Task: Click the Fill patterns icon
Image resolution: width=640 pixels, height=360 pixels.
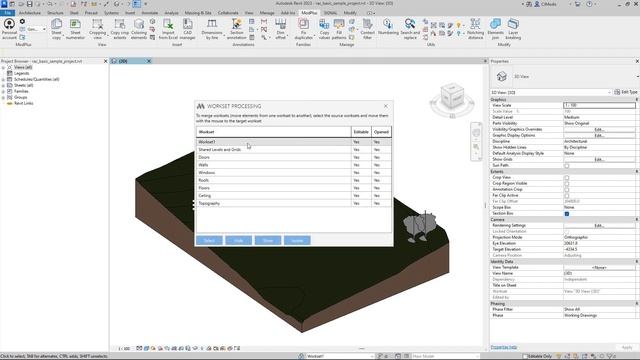Action: click(339, 29)
